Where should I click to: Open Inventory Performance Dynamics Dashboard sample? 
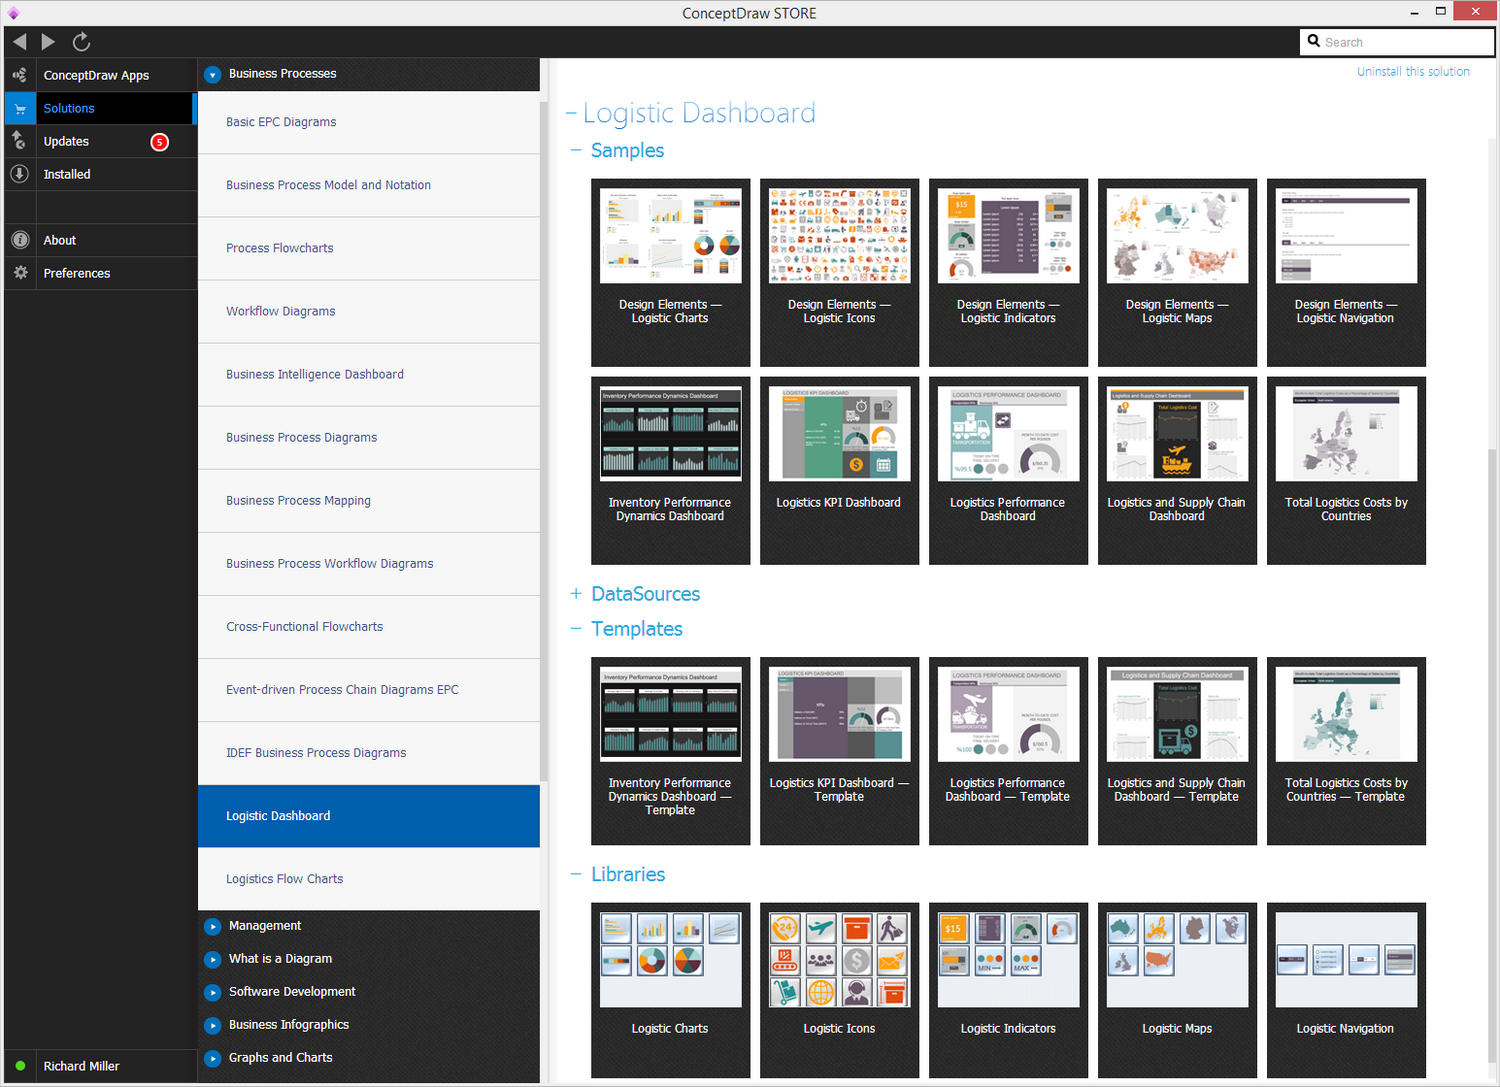tap(670, 471)
